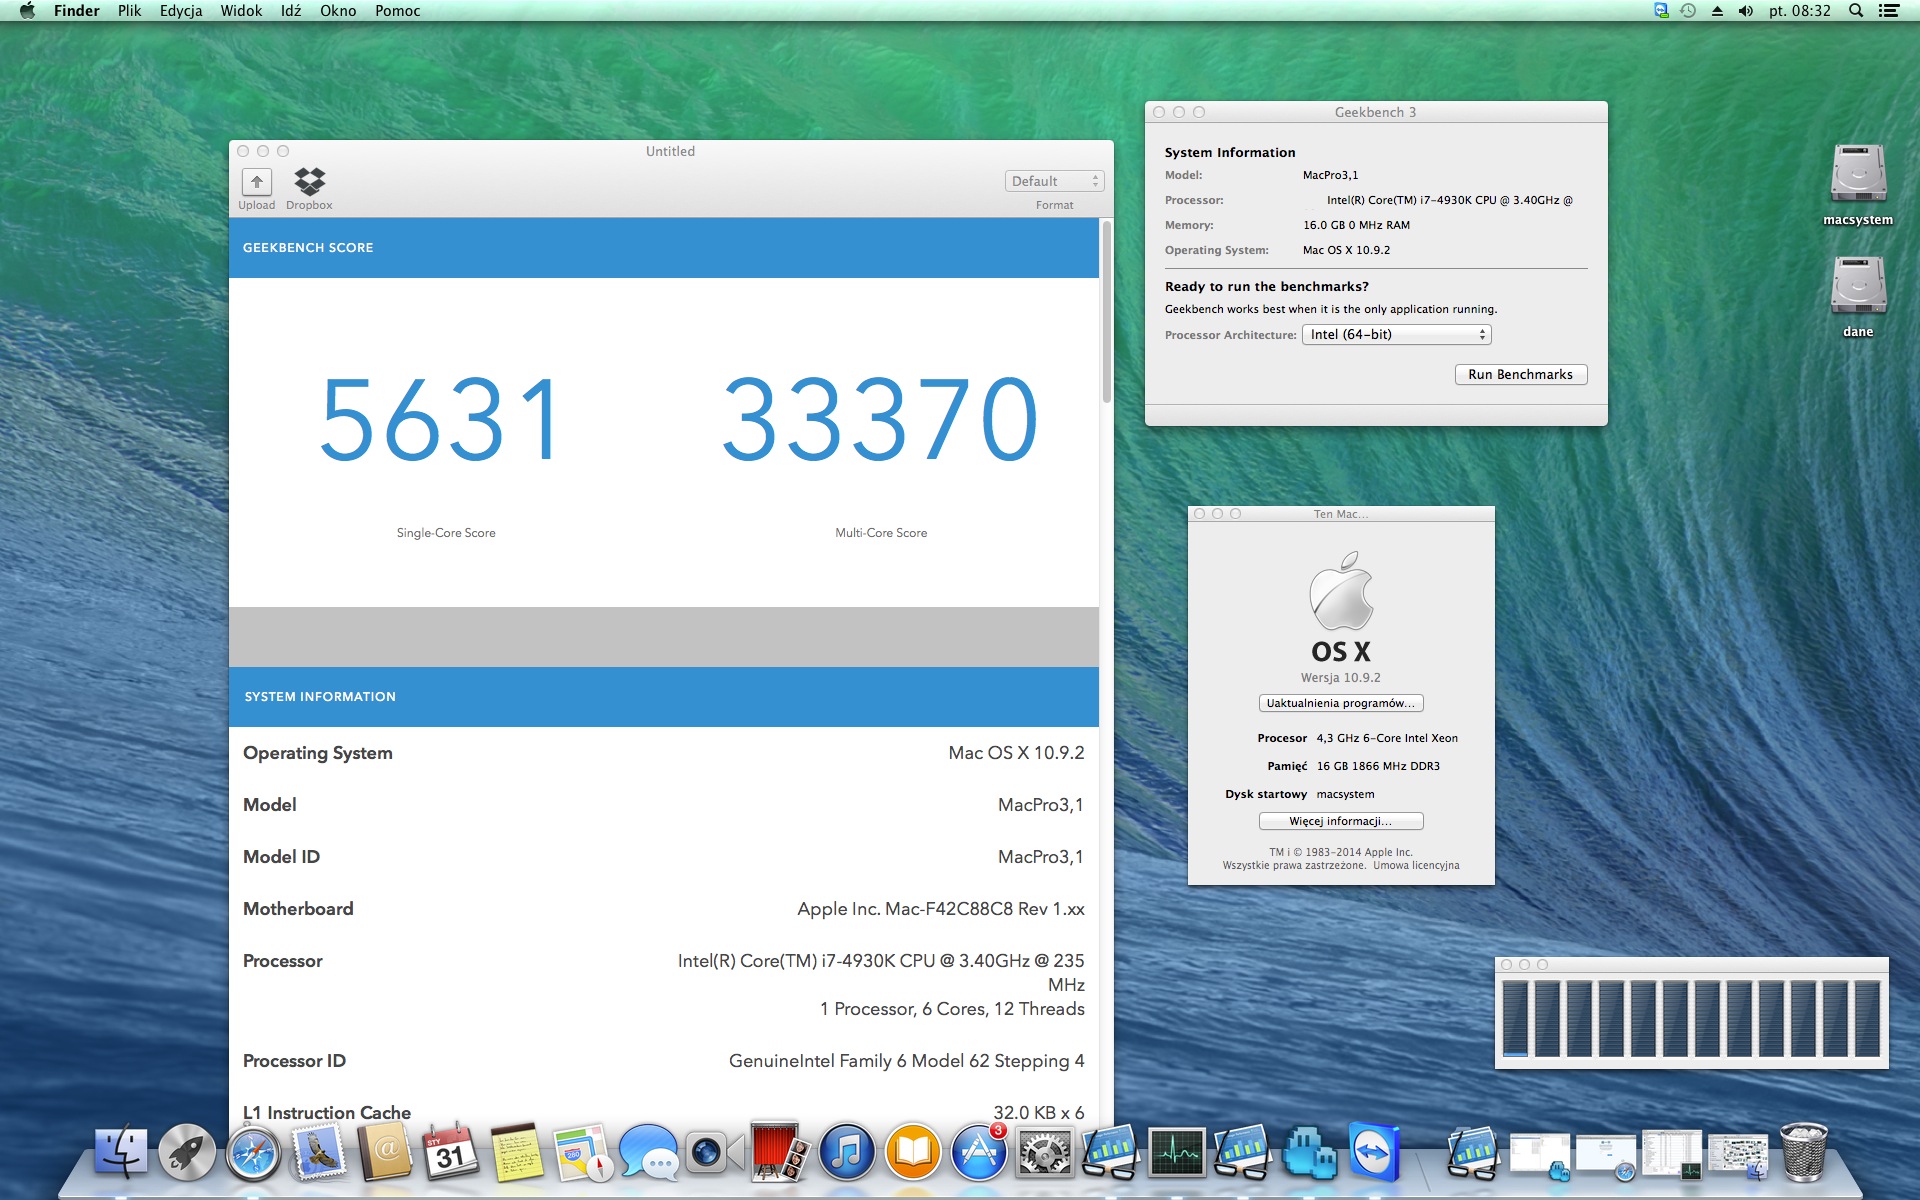Open the App Store from the Dock
This screenshot has height=1200, width=1920.
pyautogui.click(x=978, y=1152)
